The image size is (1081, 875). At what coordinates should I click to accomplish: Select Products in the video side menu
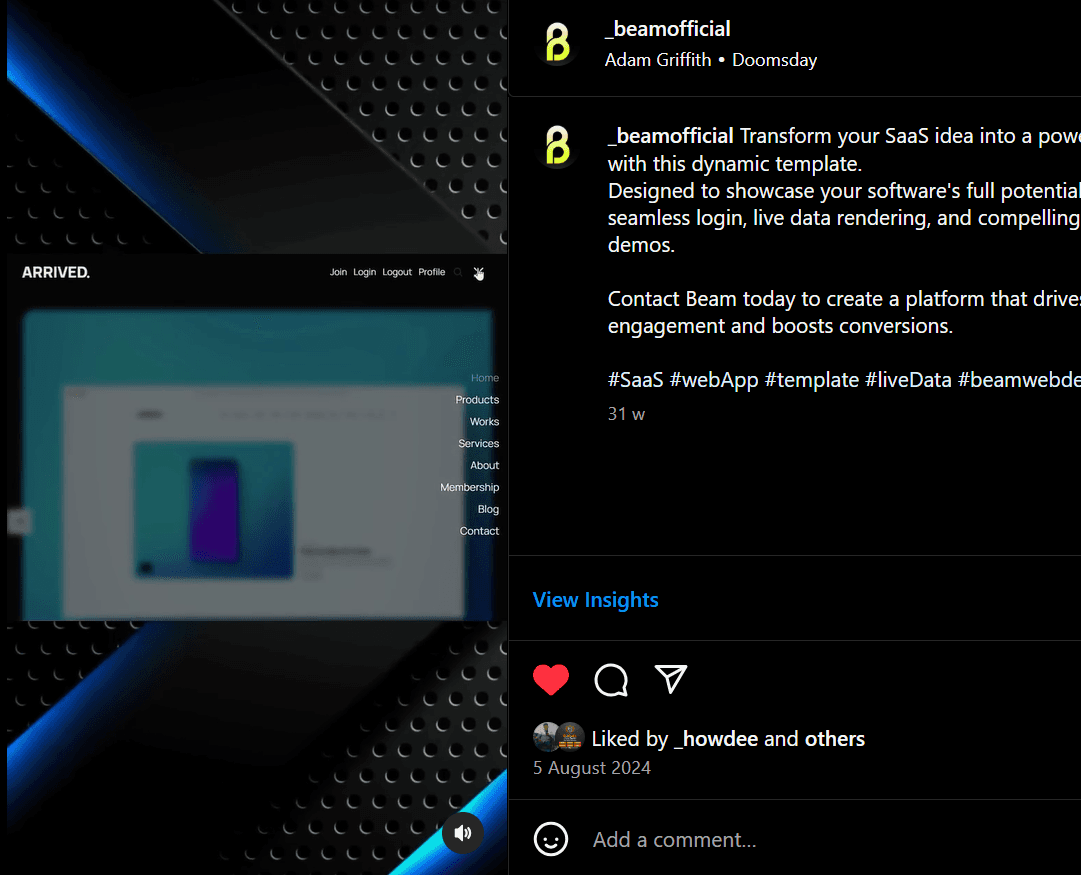(x=477, y=400)
